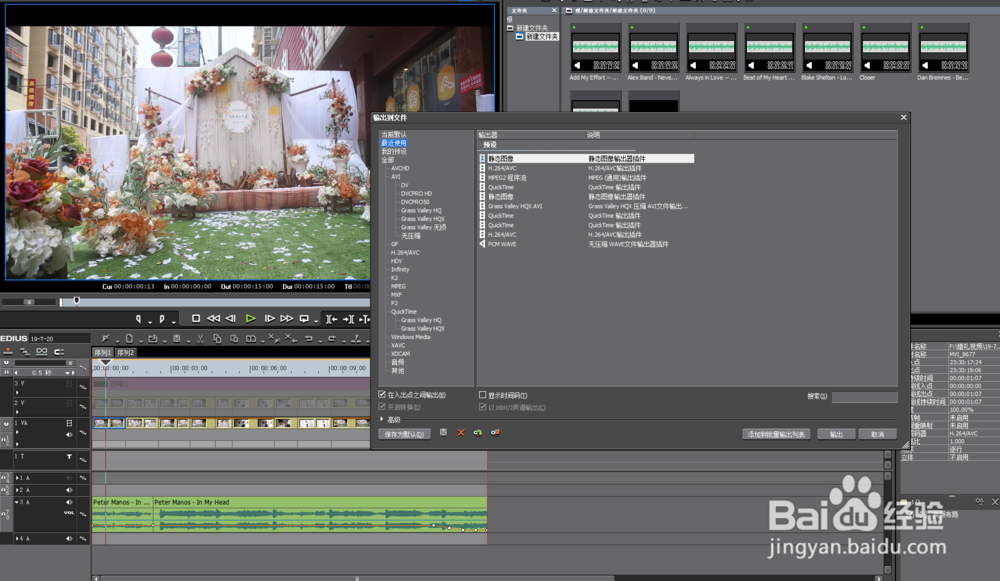The width and height of the screenshot is (1000, 581).
Task: Collapse the 3 A audio track
Action: pyautogui.click(x=17, y=502)
